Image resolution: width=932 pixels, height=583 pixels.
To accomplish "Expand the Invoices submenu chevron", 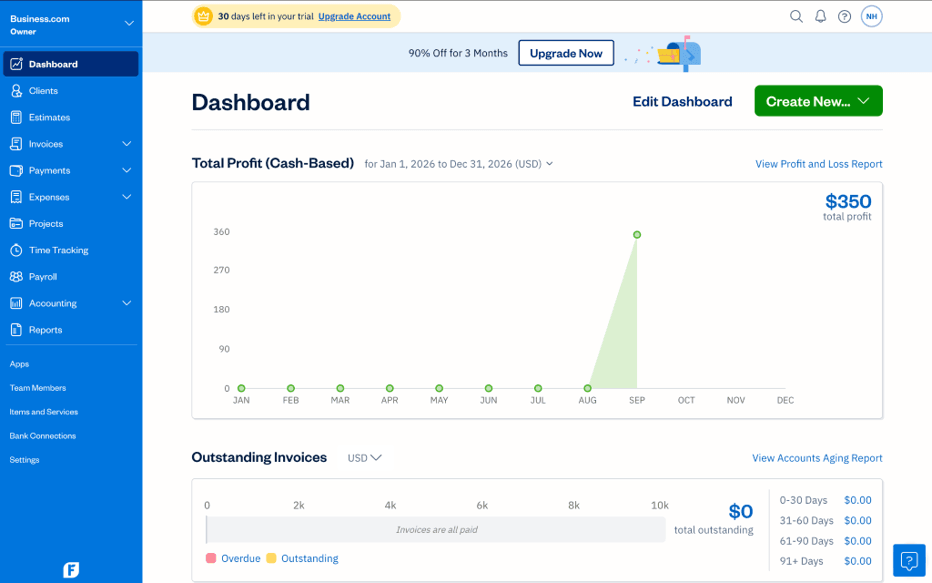I will 127,144.
